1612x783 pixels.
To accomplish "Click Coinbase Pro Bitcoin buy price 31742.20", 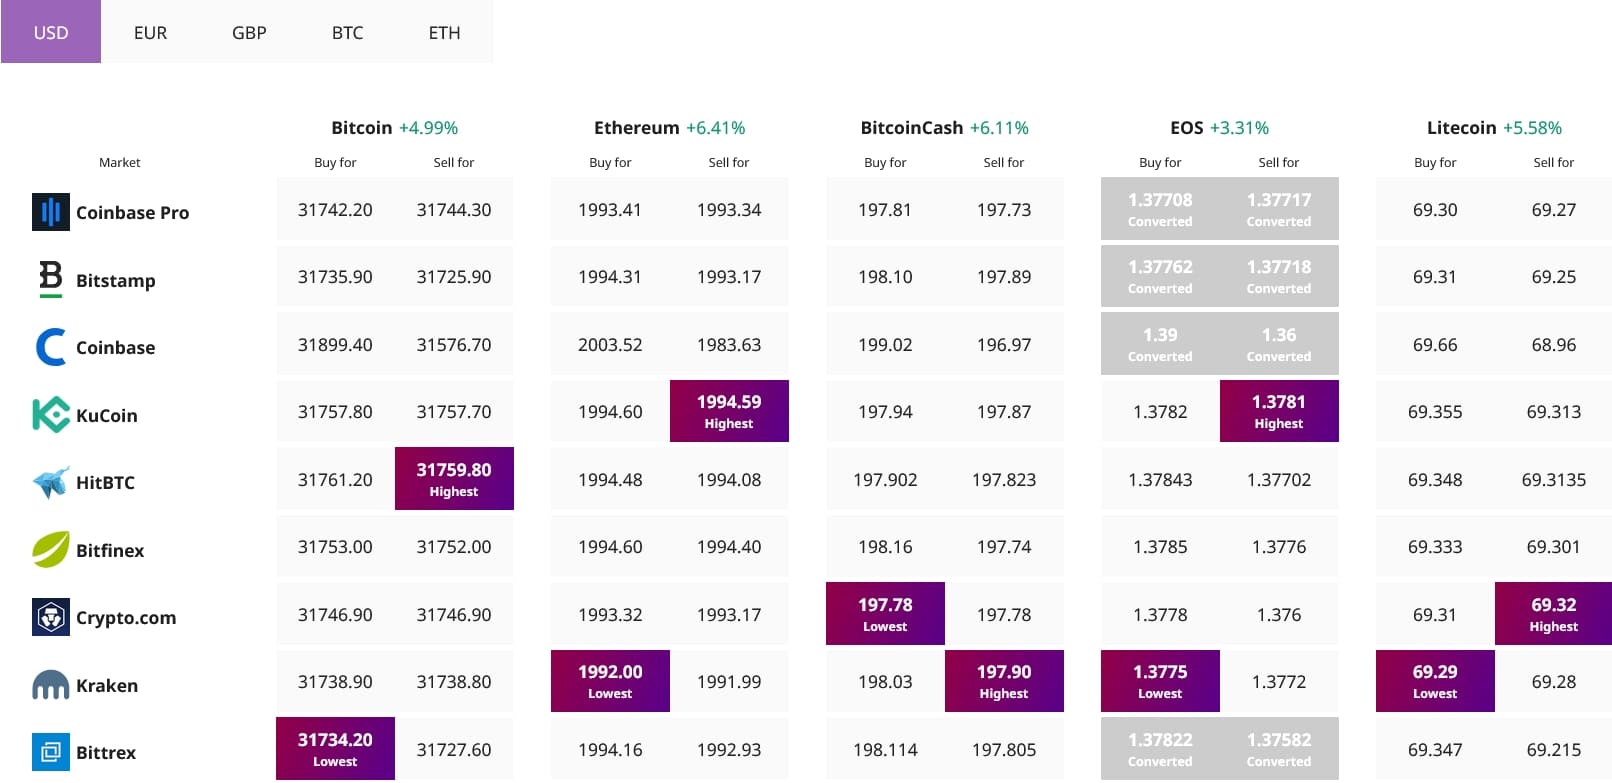I will tap(335, 209).
